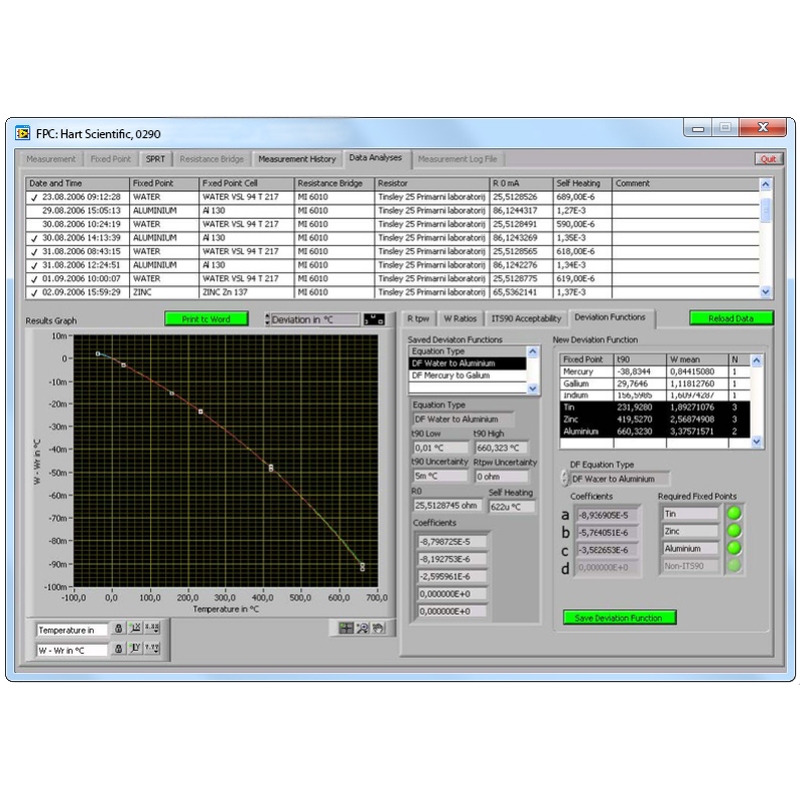
Task: Click the Tin required point green LED
Action: coord(734,514)
